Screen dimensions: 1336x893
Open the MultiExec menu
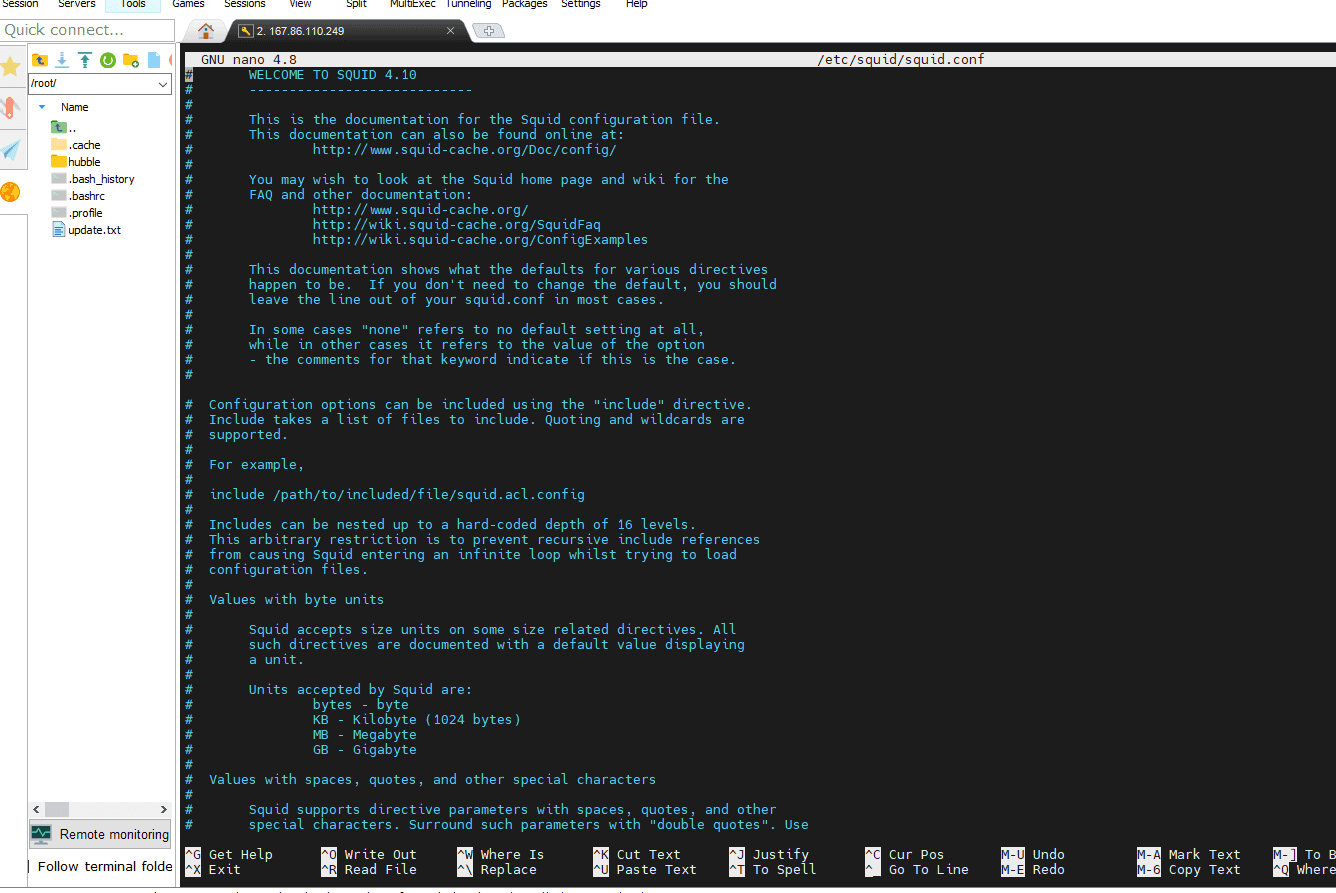413,4
